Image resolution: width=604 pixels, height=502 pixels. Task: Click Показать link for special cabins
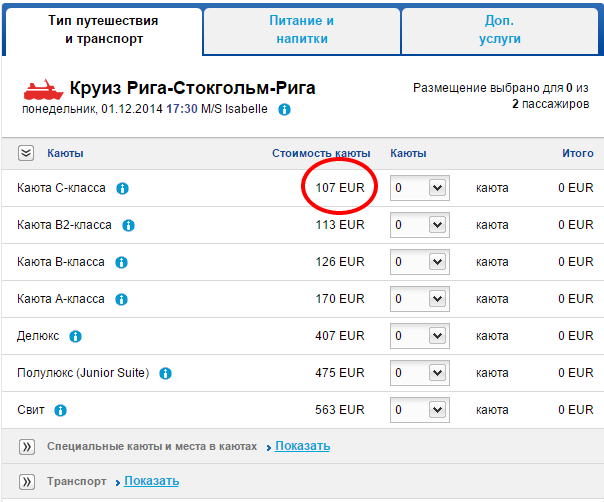point(302,446)
